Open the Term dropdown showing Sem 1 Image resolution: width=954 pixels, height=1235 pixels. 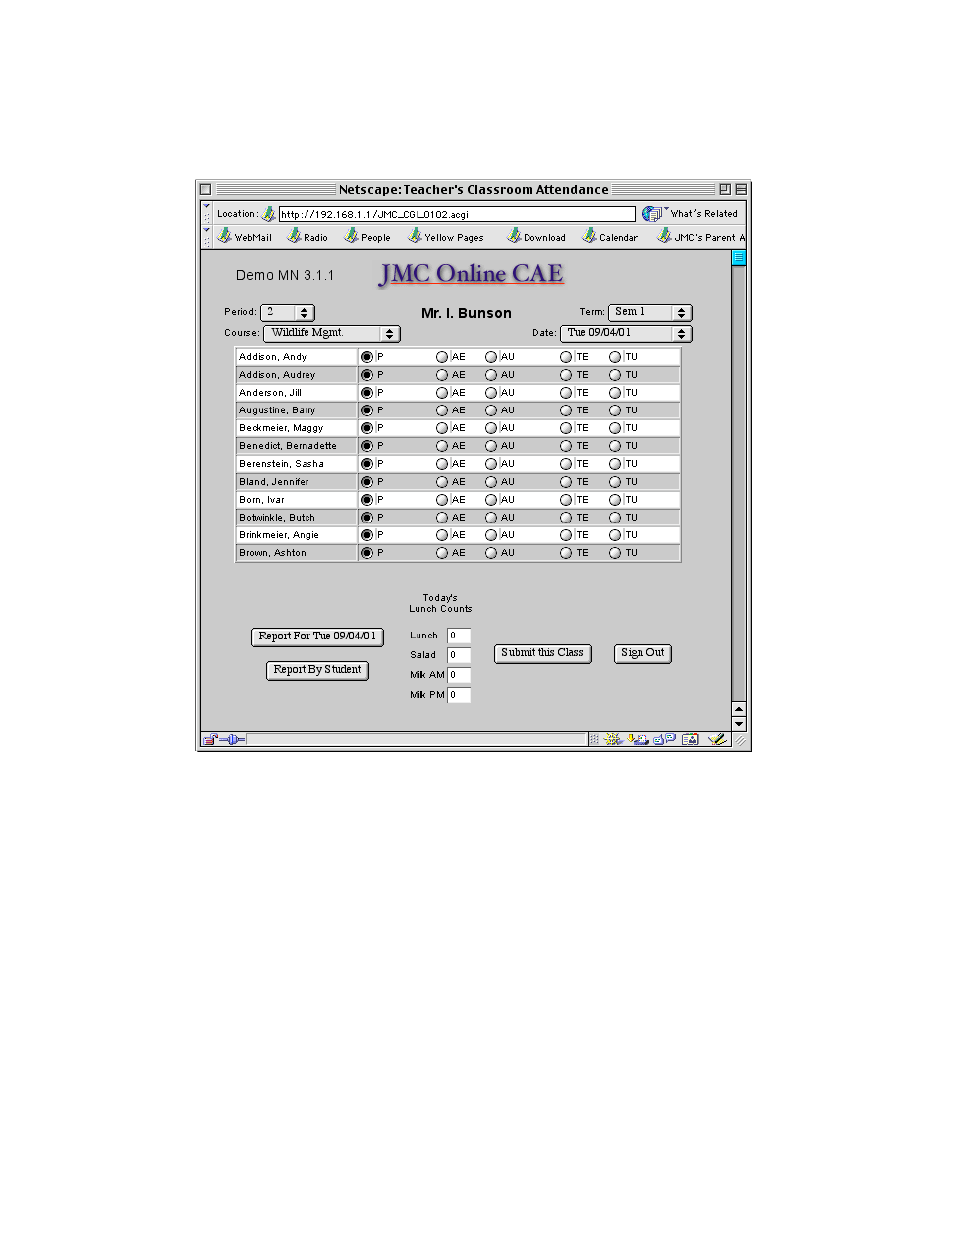pos(650,313)
